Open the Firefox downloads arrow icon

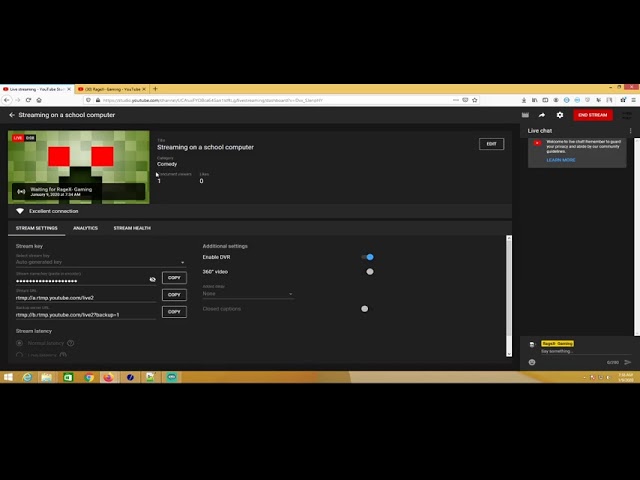[524, 100]
